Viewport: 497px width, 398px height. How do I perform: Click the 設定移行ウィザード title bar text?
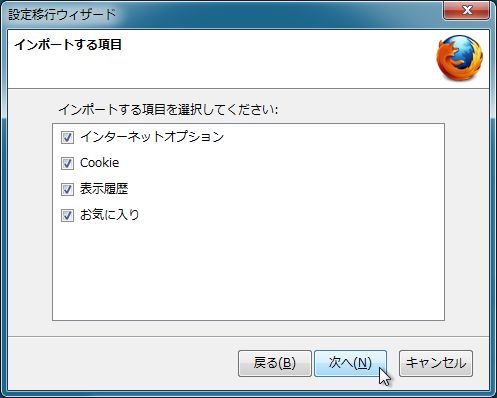(x=62, y=14)
